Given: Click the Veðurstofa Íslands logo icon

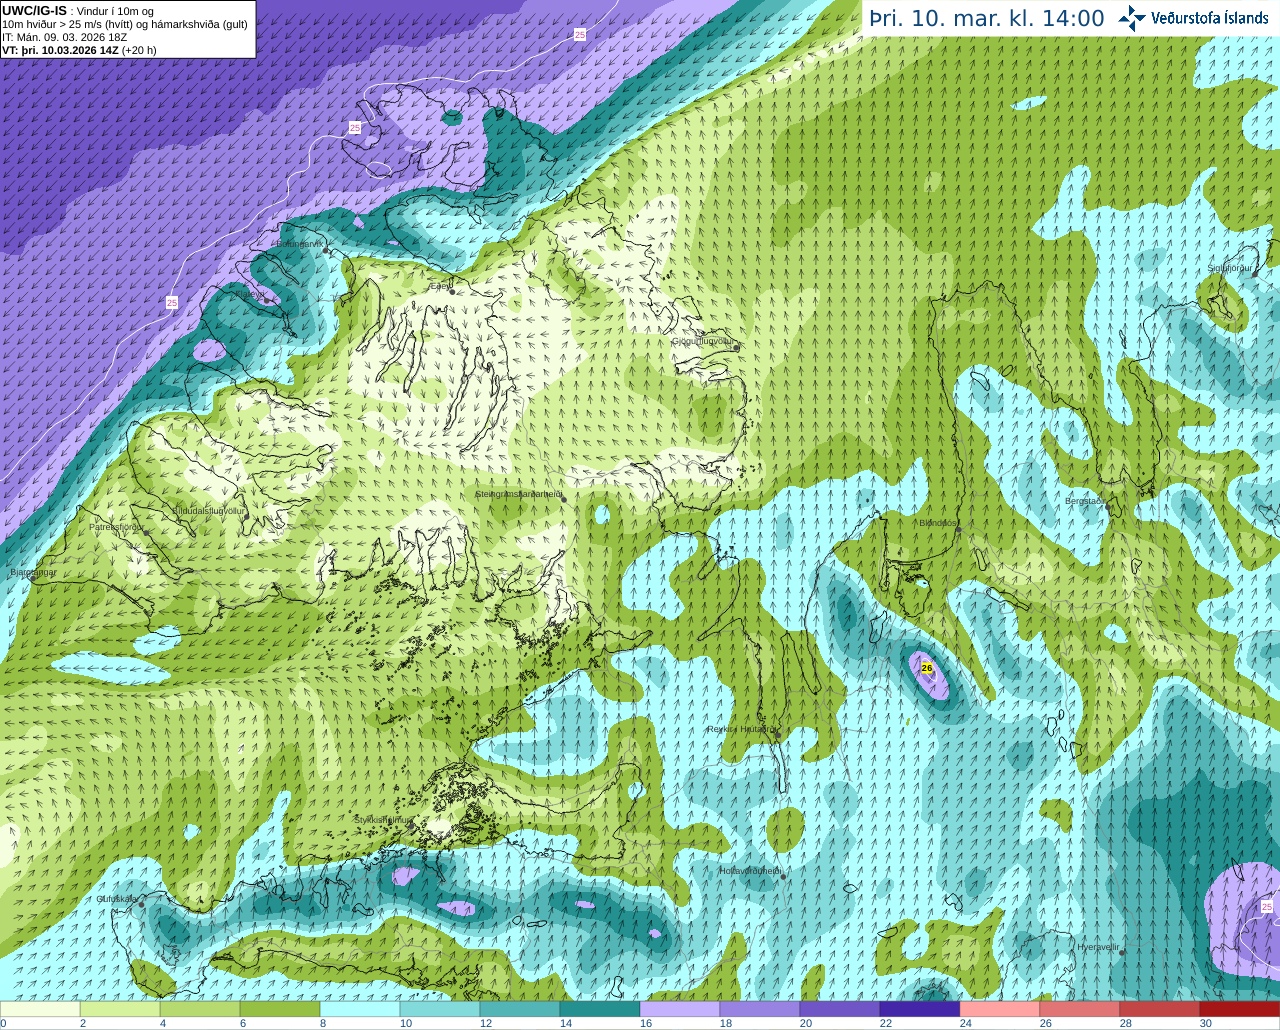Looking at the screenshot, I should pos(1132,18).
